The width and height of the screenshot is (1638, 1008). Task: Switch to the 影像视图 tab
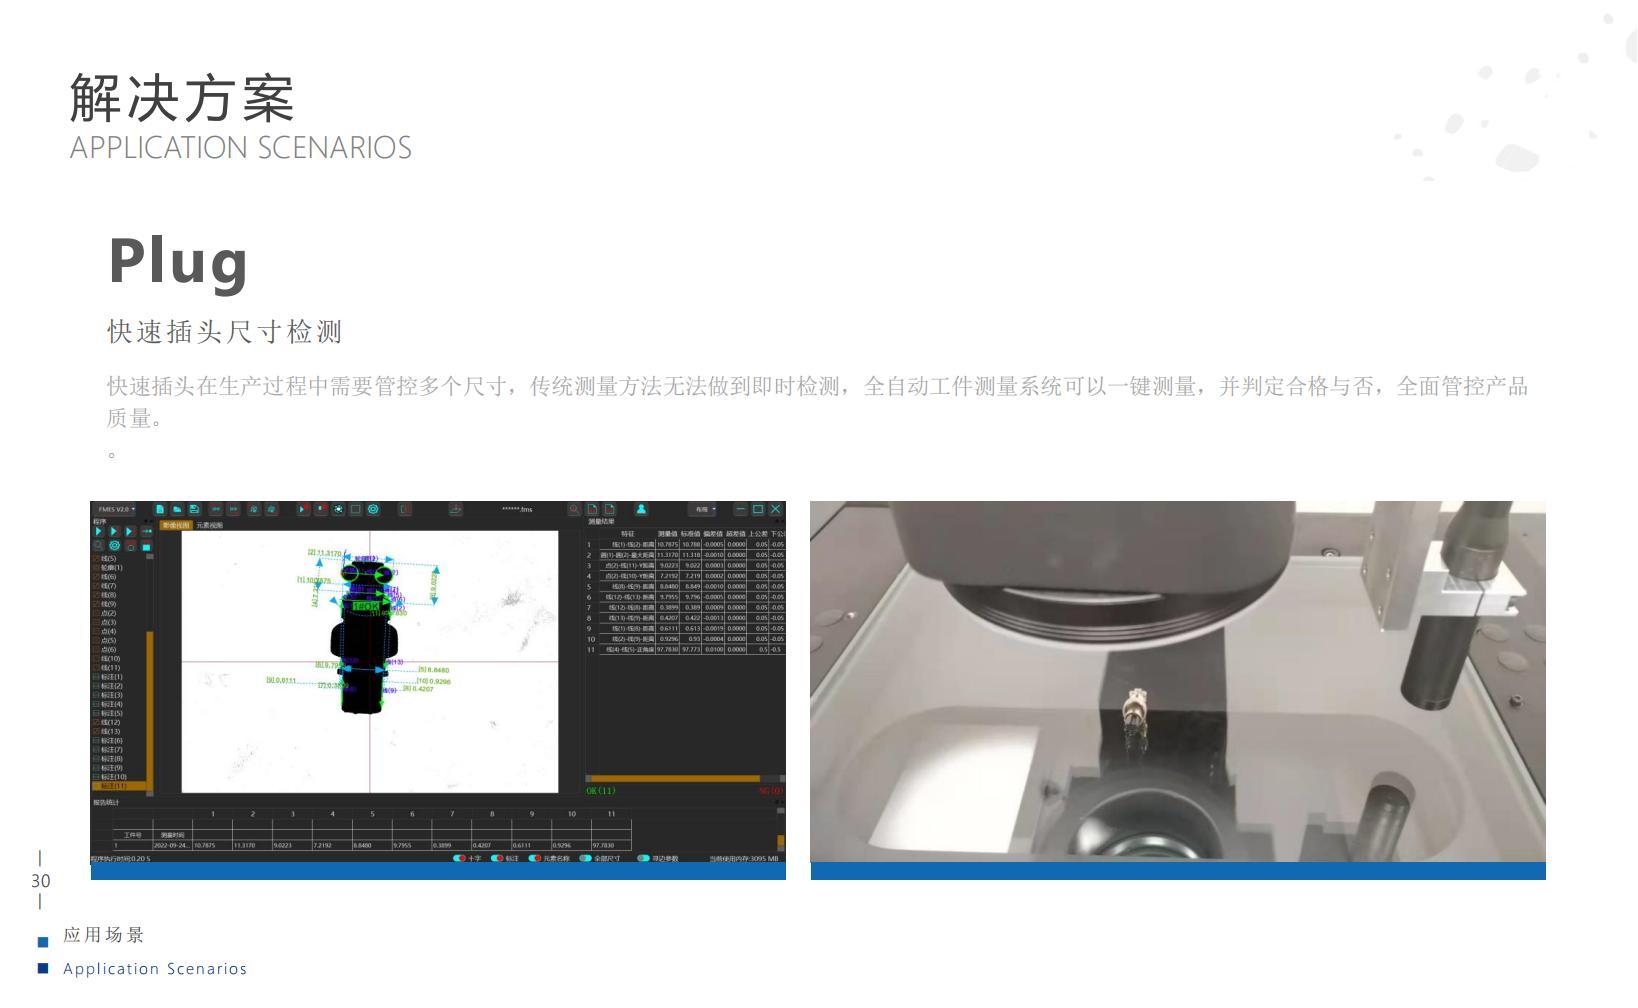click(x=176, y=525)
